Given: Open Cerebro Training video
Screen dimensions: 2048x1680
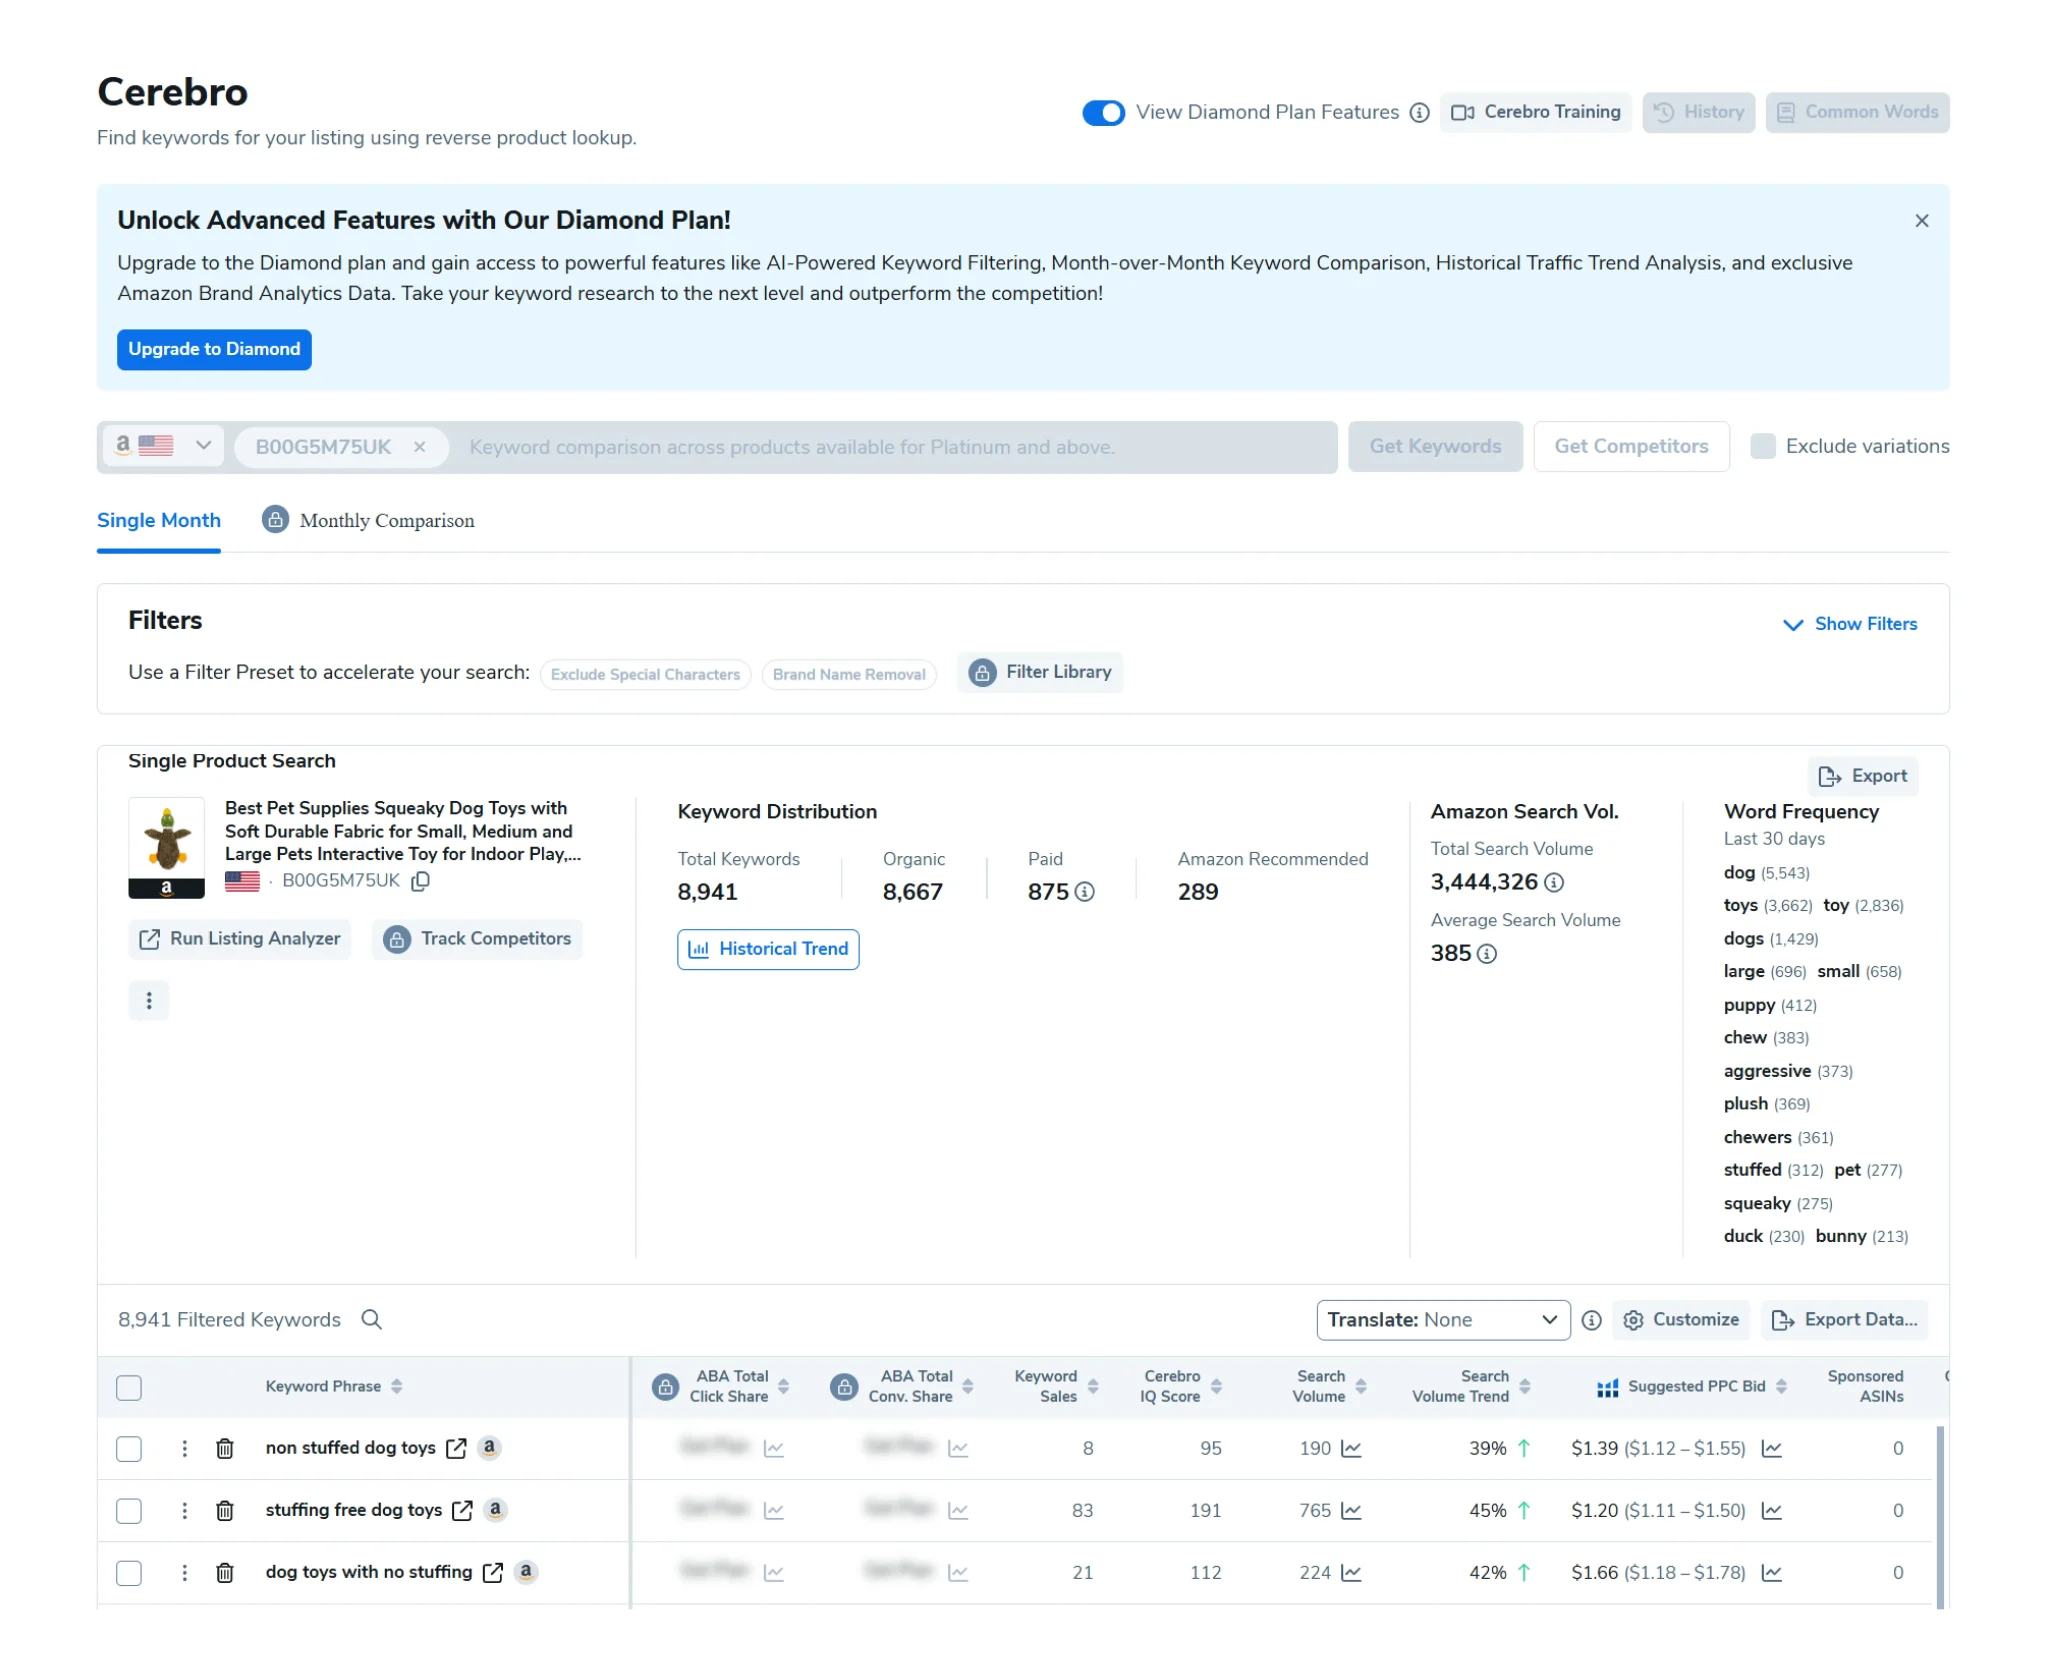Looking at the screenshot, I should click(1535, 112).
